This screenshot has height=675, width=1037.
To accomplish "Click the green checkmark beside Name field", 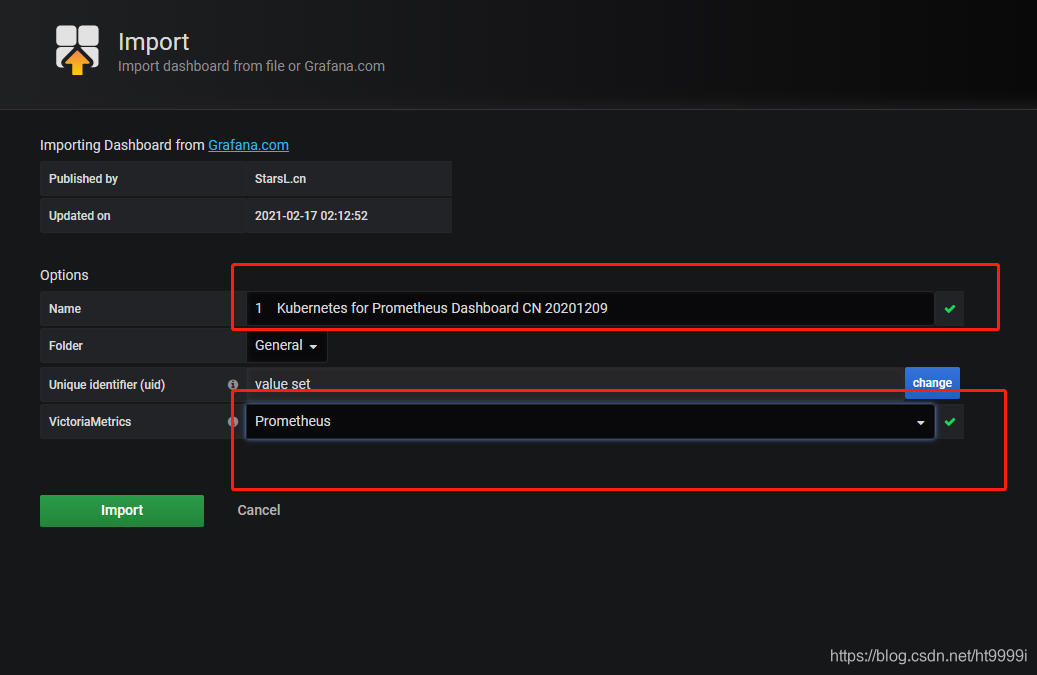I will pyautogui.click(x=950, y=309).
